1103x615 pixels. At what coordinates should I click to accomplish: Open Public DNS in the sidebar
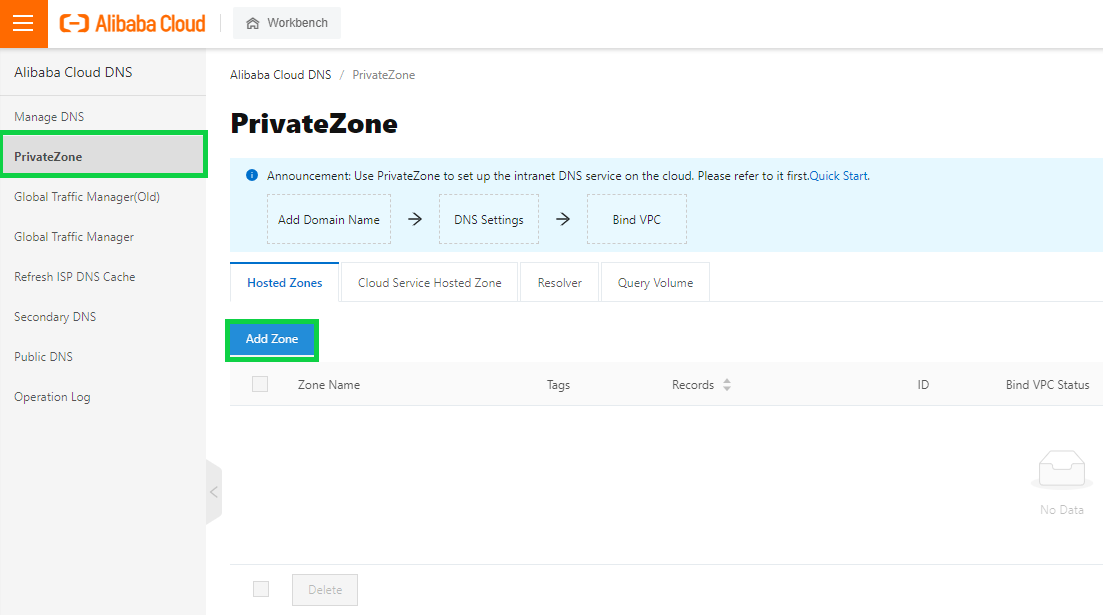click(103, 357)
